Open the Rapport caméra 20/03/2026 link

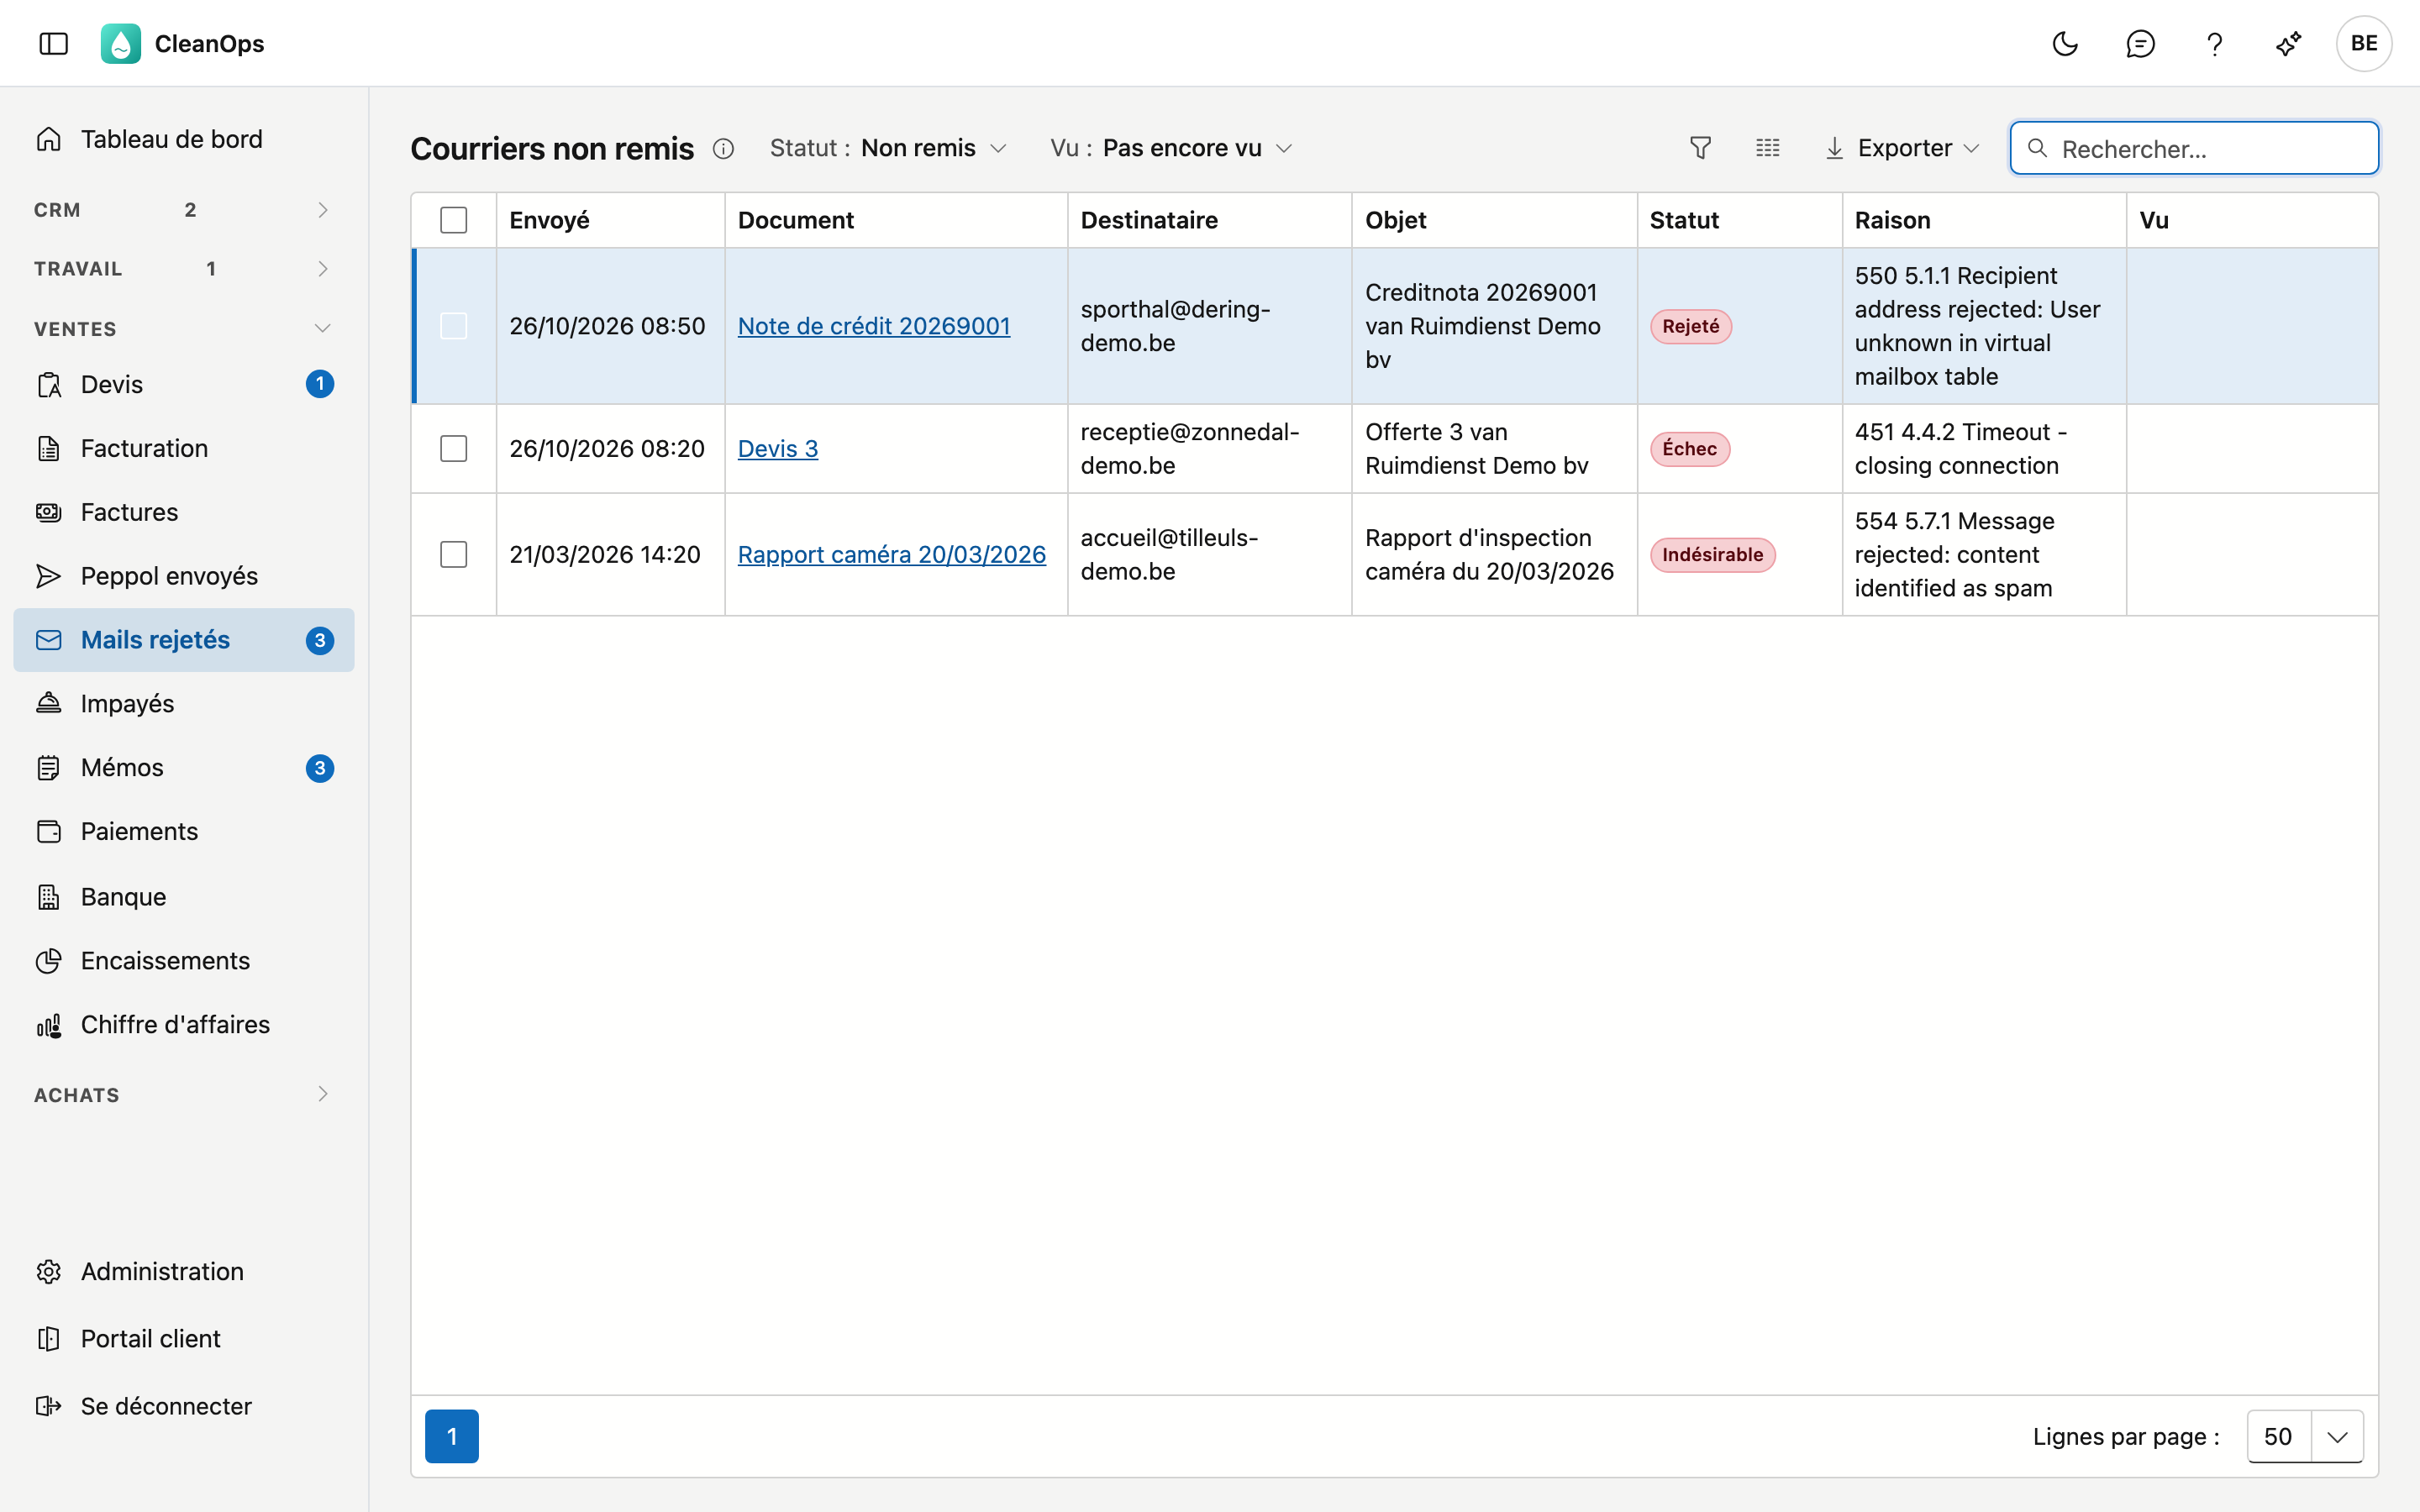pyautogui.click(x=892, y=555)
